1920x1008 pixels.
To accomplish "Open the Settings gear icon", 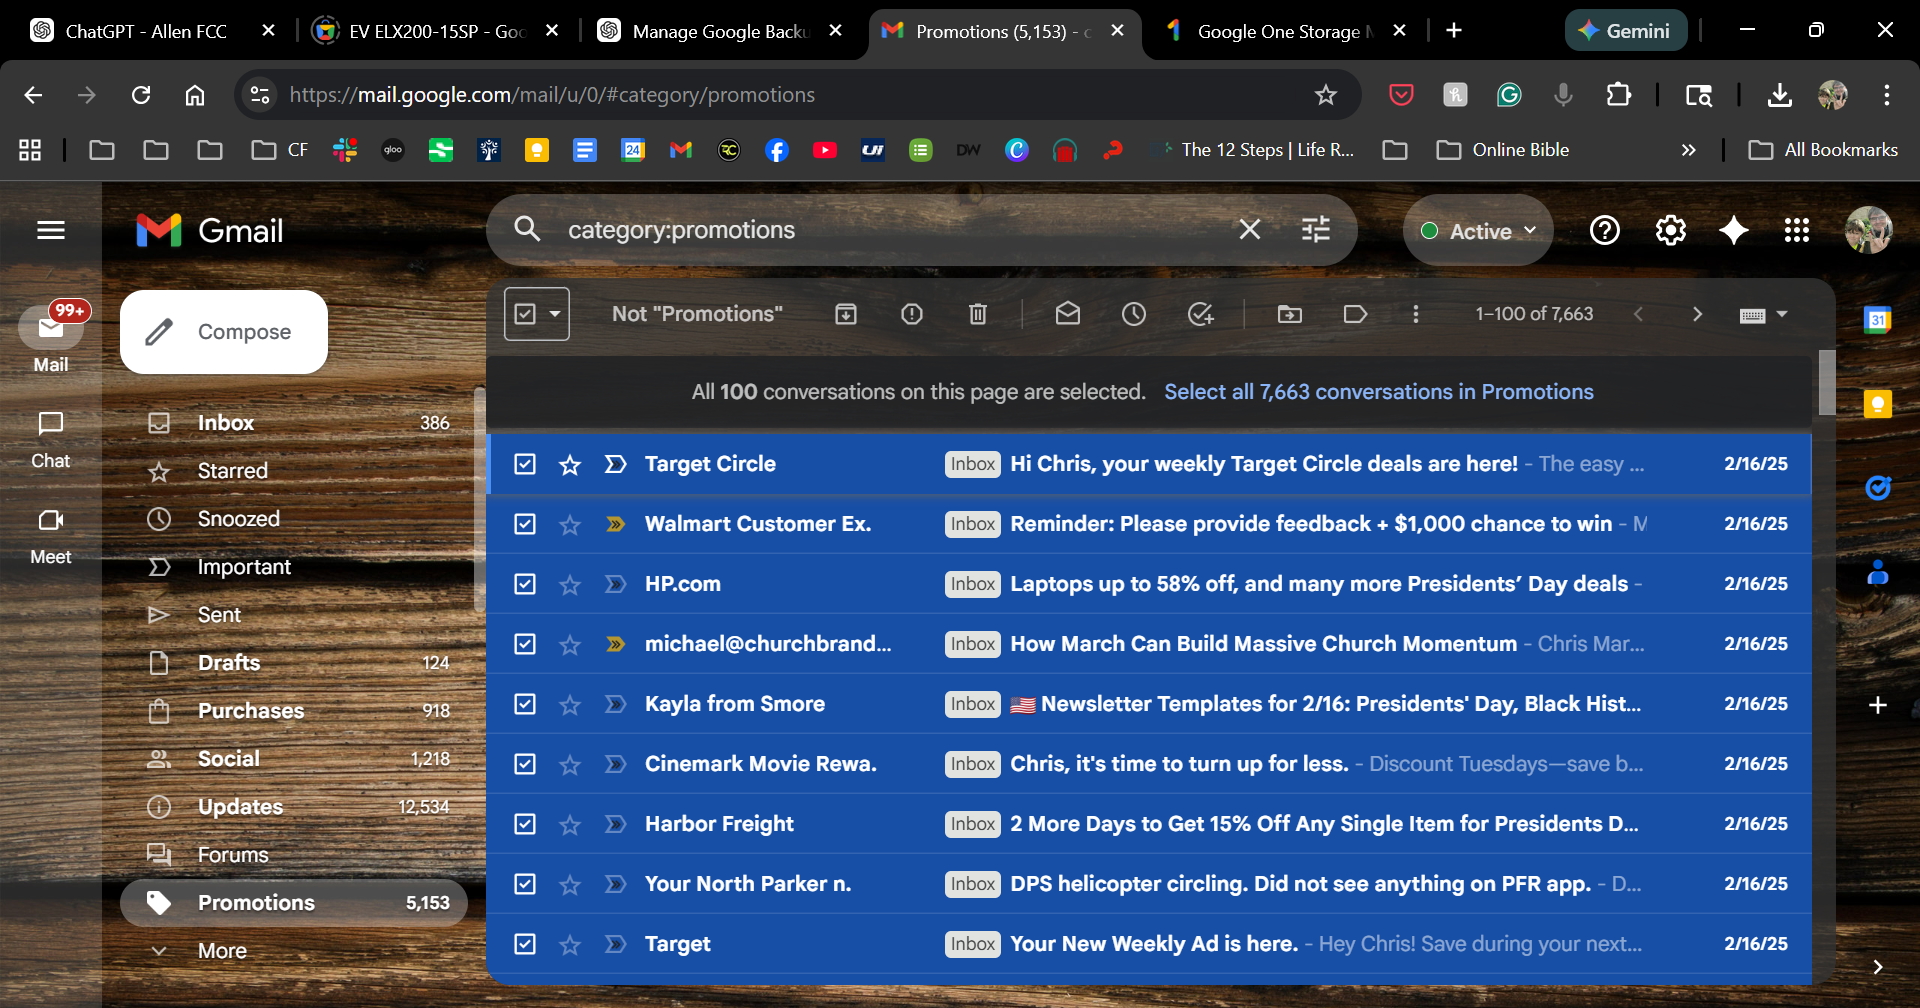I will (x=1670, y=231).
